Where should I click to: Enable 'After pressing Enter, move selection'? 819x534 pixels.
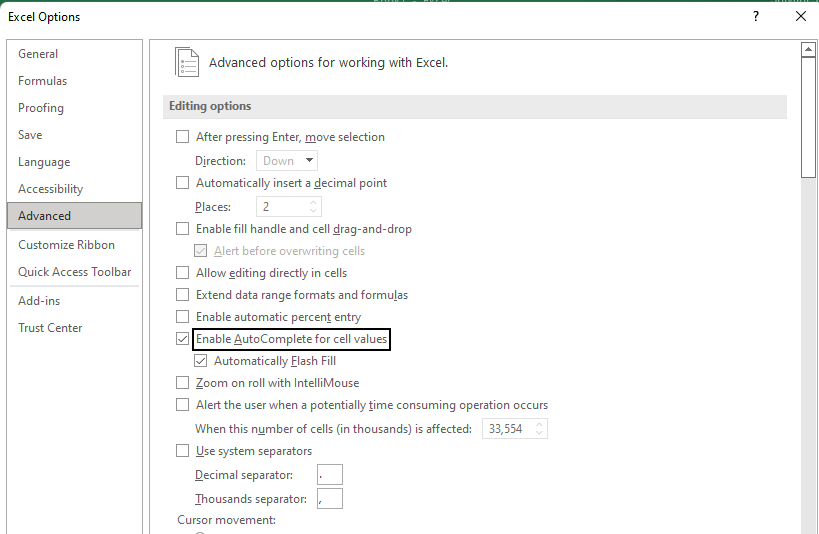182,137
